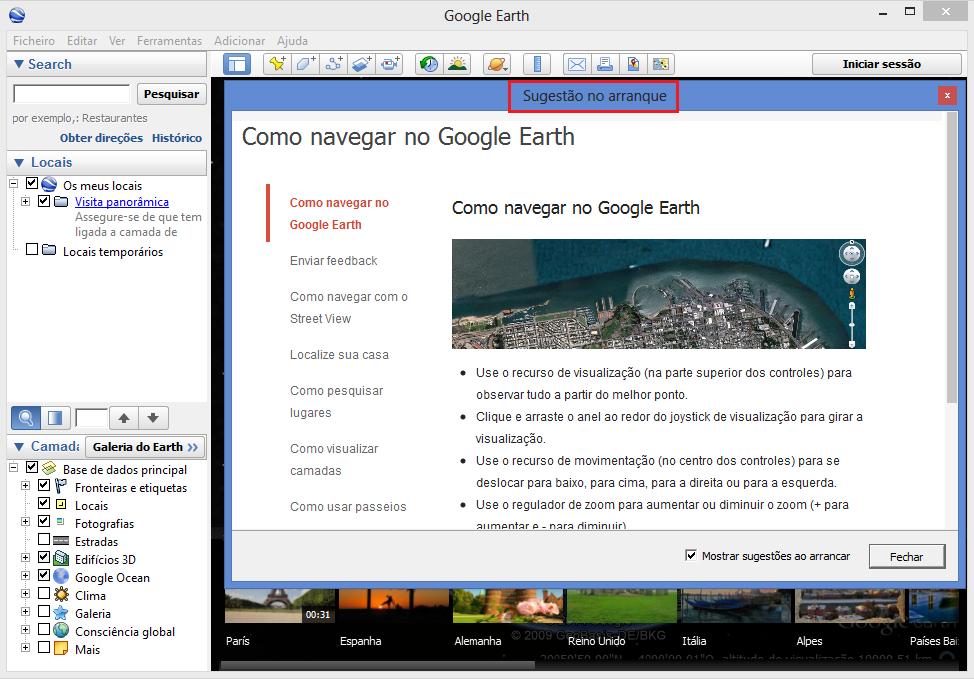
Task: Click the Print toolbar icon
Action: 604,64
